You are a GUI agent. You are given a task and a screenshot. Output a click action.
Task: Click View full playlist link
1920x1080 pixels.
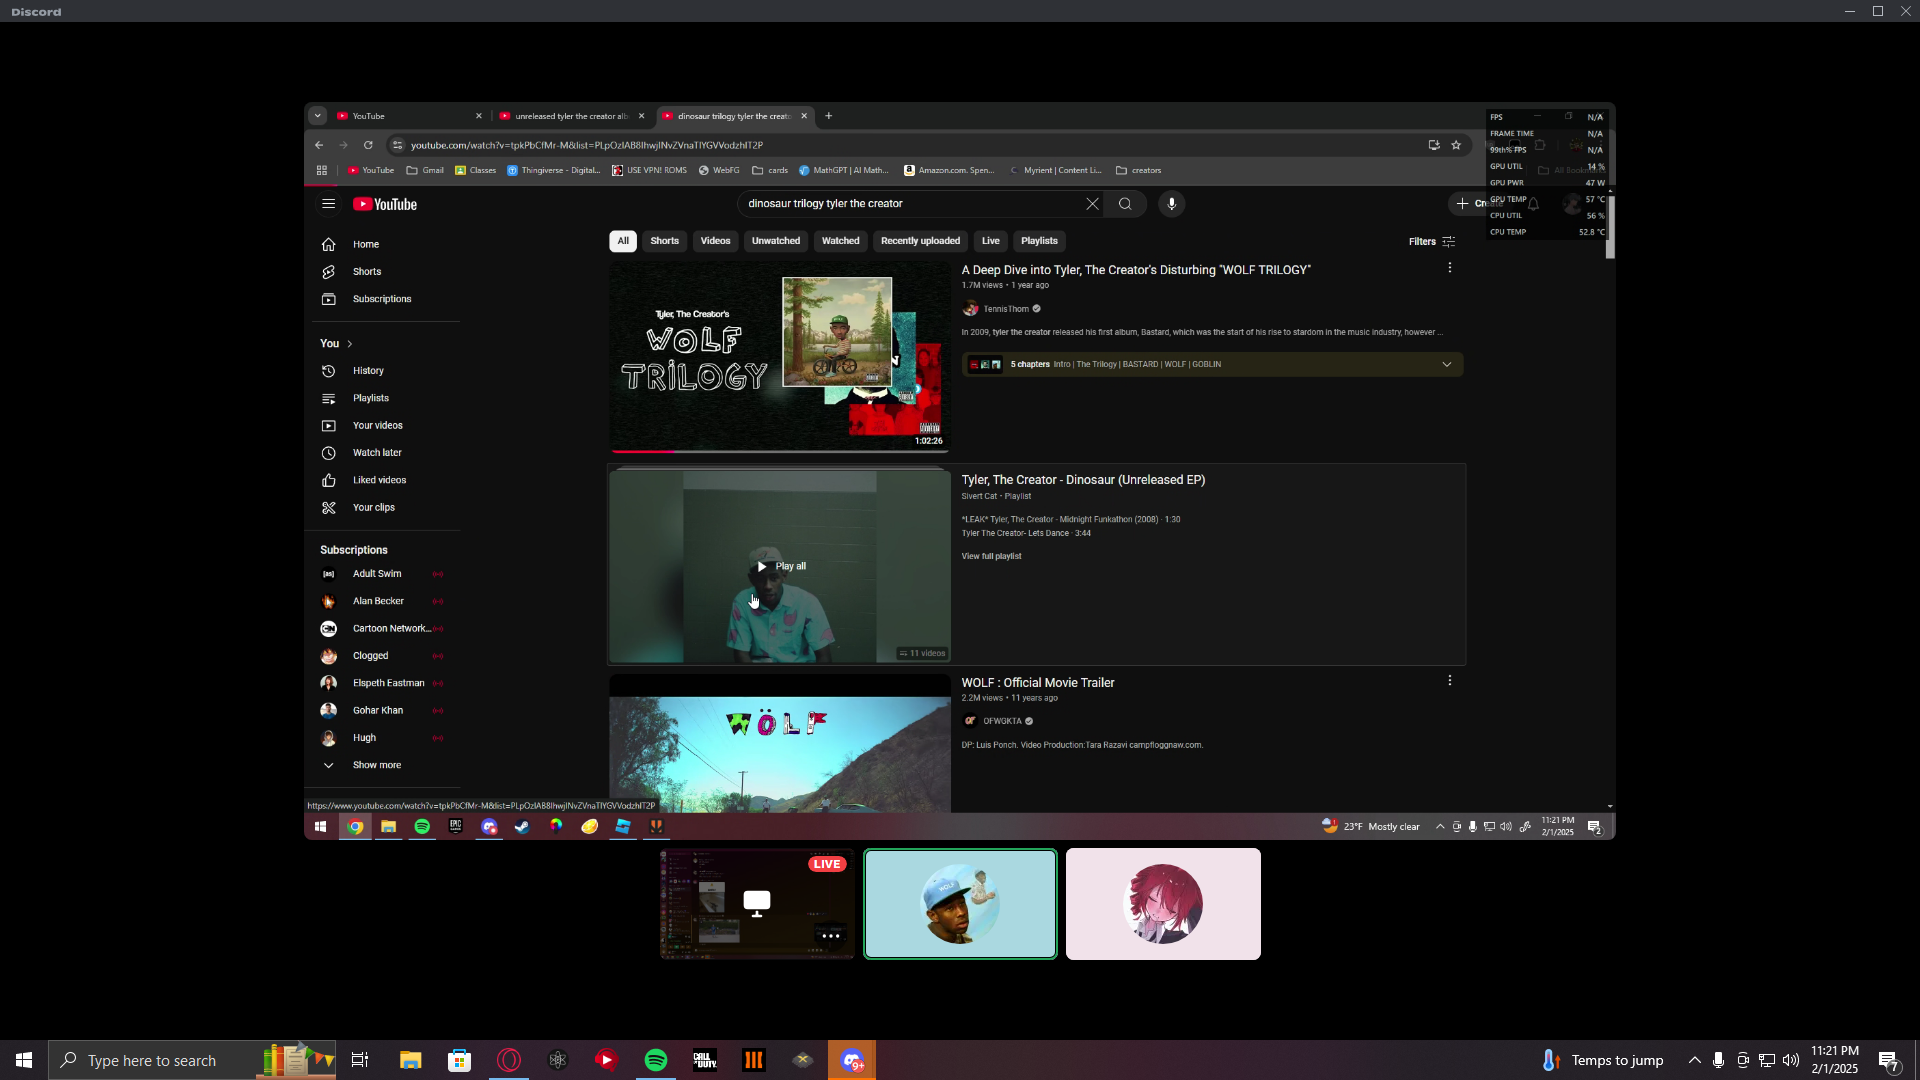coord(991,556)
